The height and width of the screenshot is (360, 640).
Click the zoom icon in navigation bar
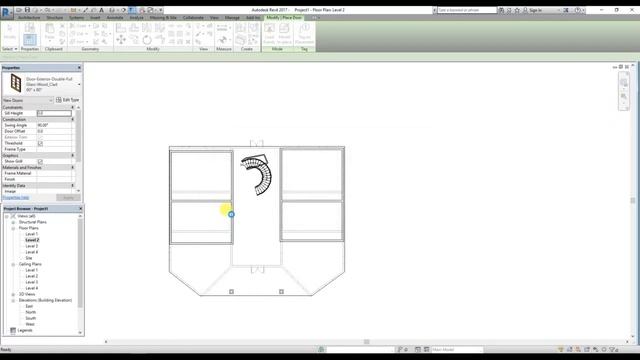pyautogui.click(x=624, y=96)
